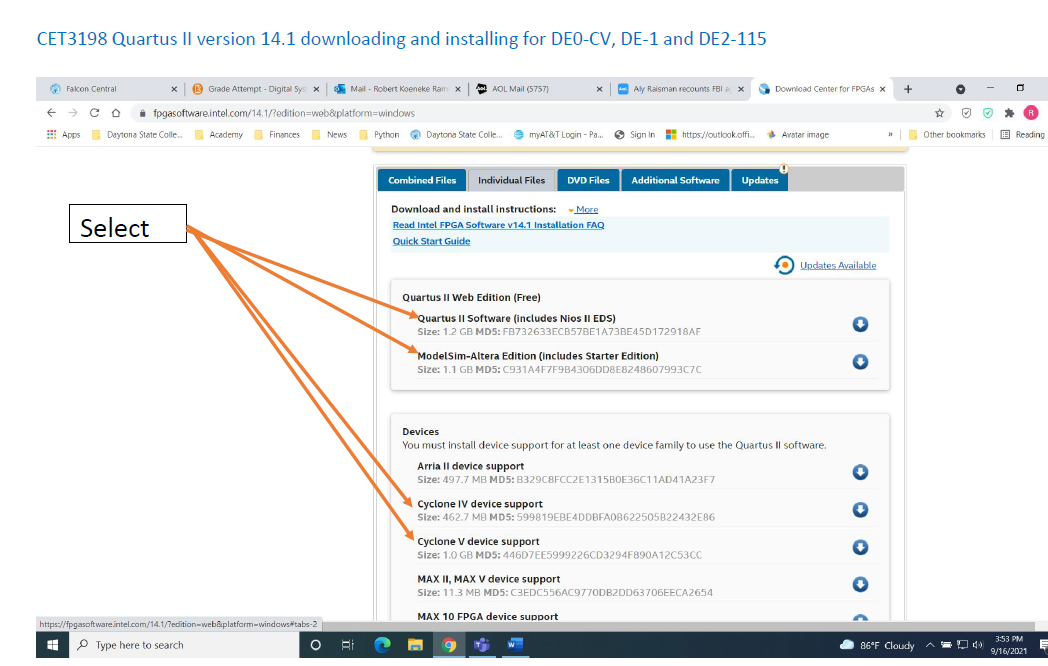Open the Chrome profile avatar R
Image resolution: width=1048 pixels, height=666 pixels.
pos(1031,113)
